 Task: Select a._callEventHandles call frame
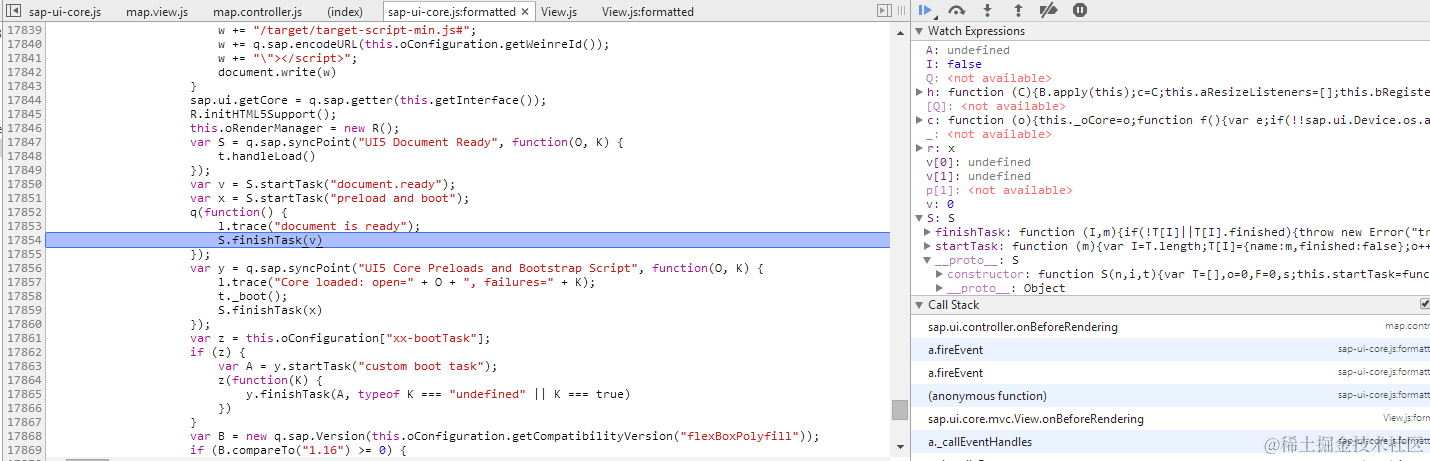[1170, 442]
